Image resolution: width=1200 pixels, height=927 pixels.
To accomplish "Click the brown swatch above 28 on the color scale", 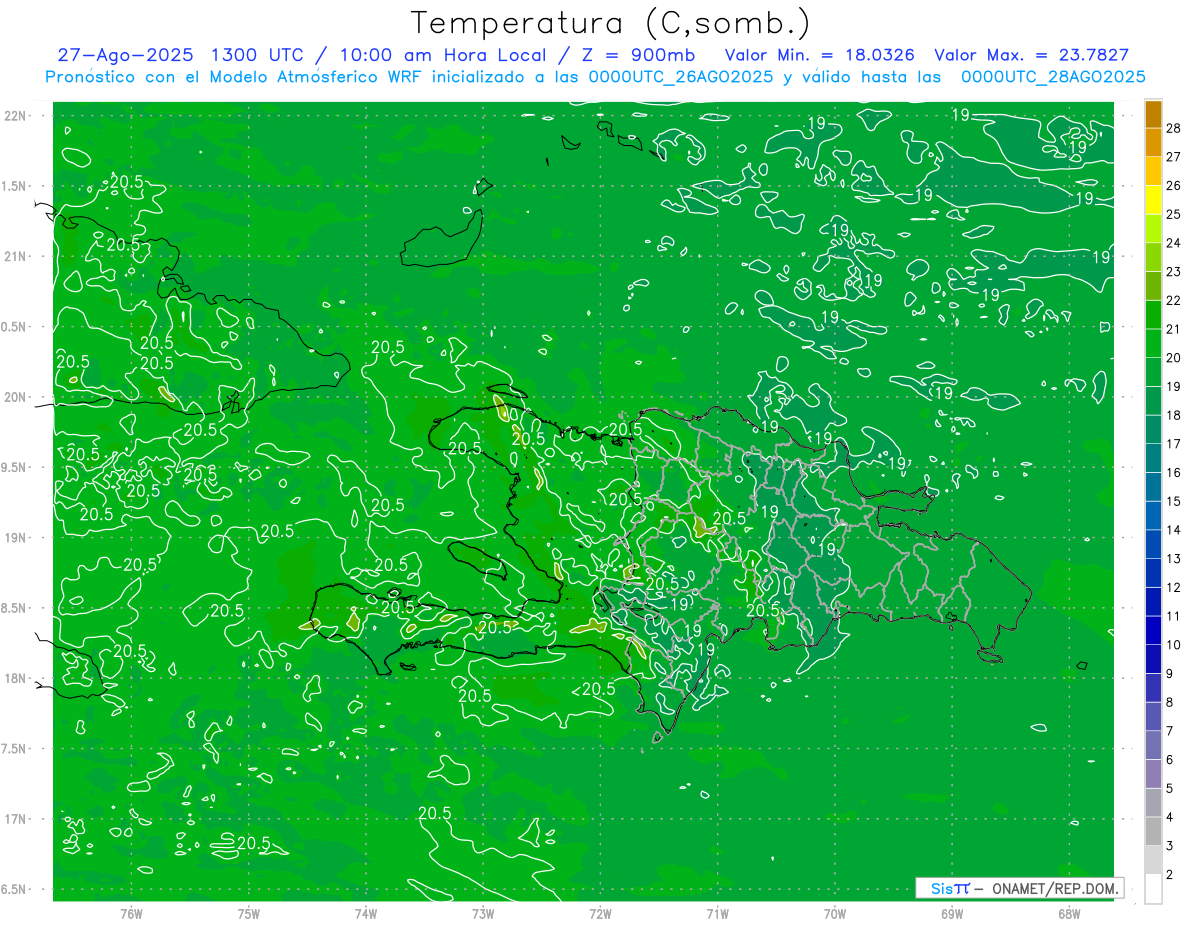I will (1154, 113).
